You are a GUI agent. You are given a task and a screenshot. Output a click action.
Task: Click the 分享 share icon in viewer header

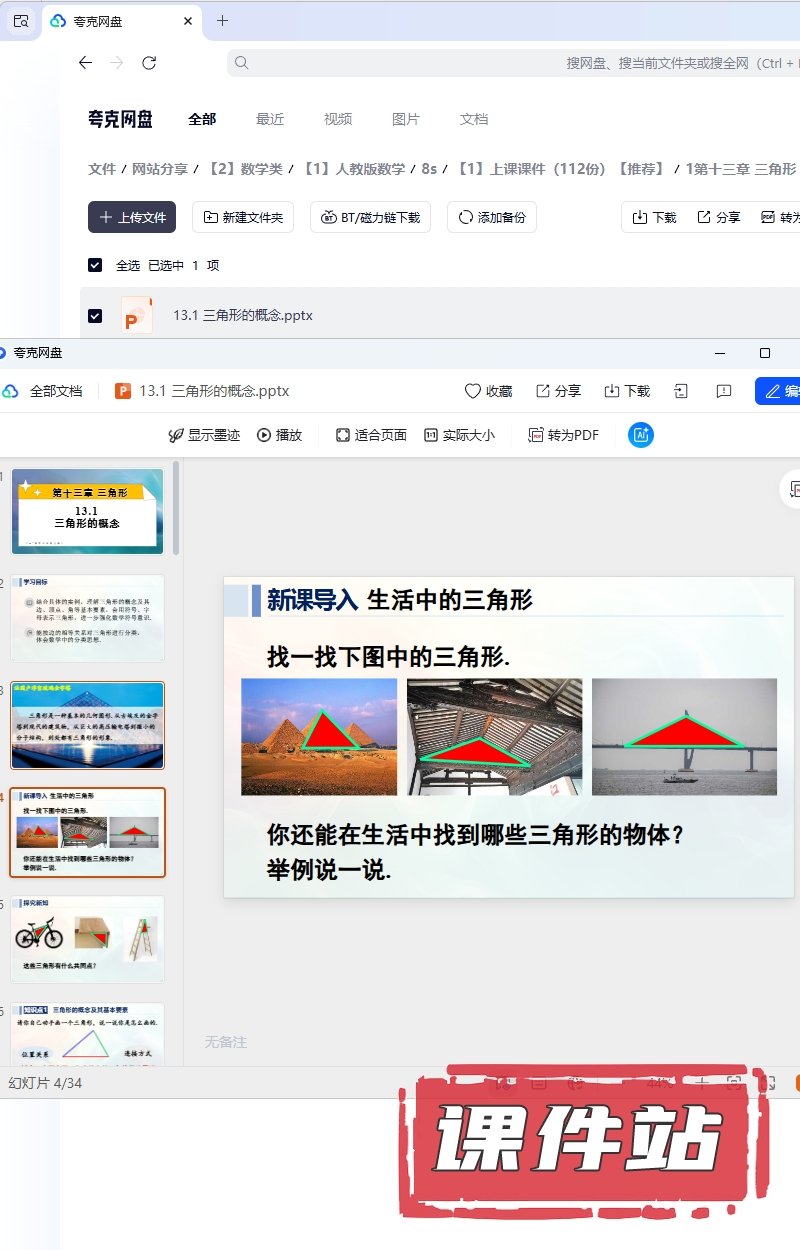tap(558, 391)
